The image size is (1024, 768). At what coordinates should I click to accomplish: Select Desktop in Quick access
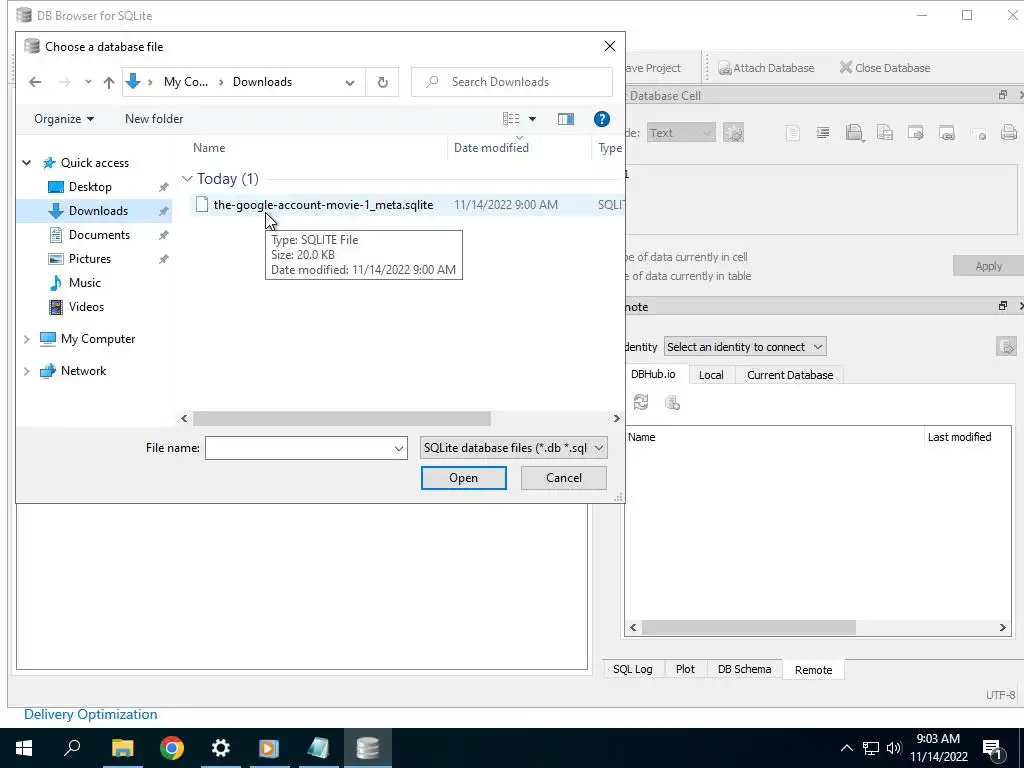click(x=90, y=187)
